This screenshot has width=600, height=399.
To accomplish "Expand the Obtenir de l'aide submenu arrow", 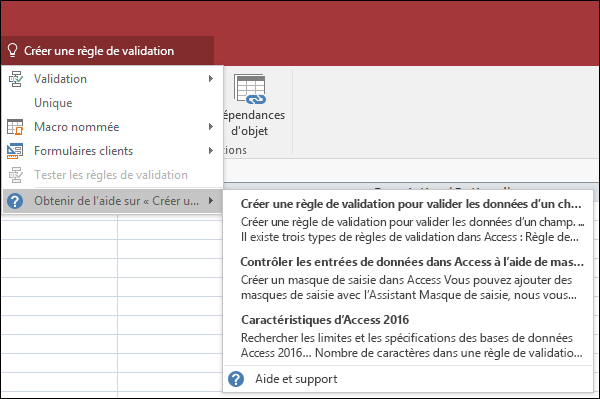I will [x=210, y=200].
